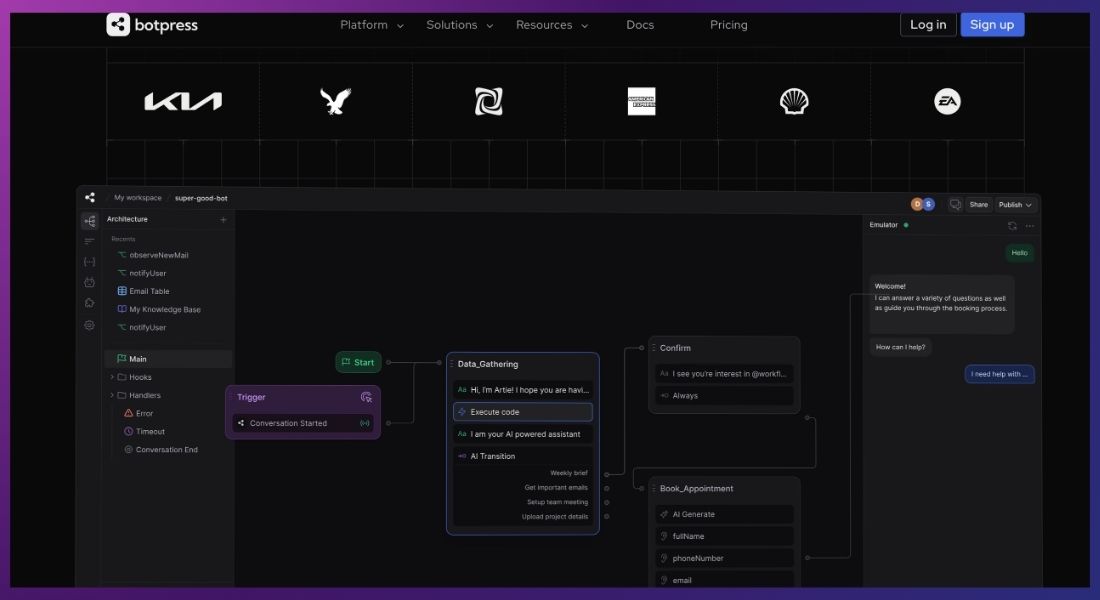Screen dimensions: 1100x600
Task: Select the Main flow
Action: 168,359
